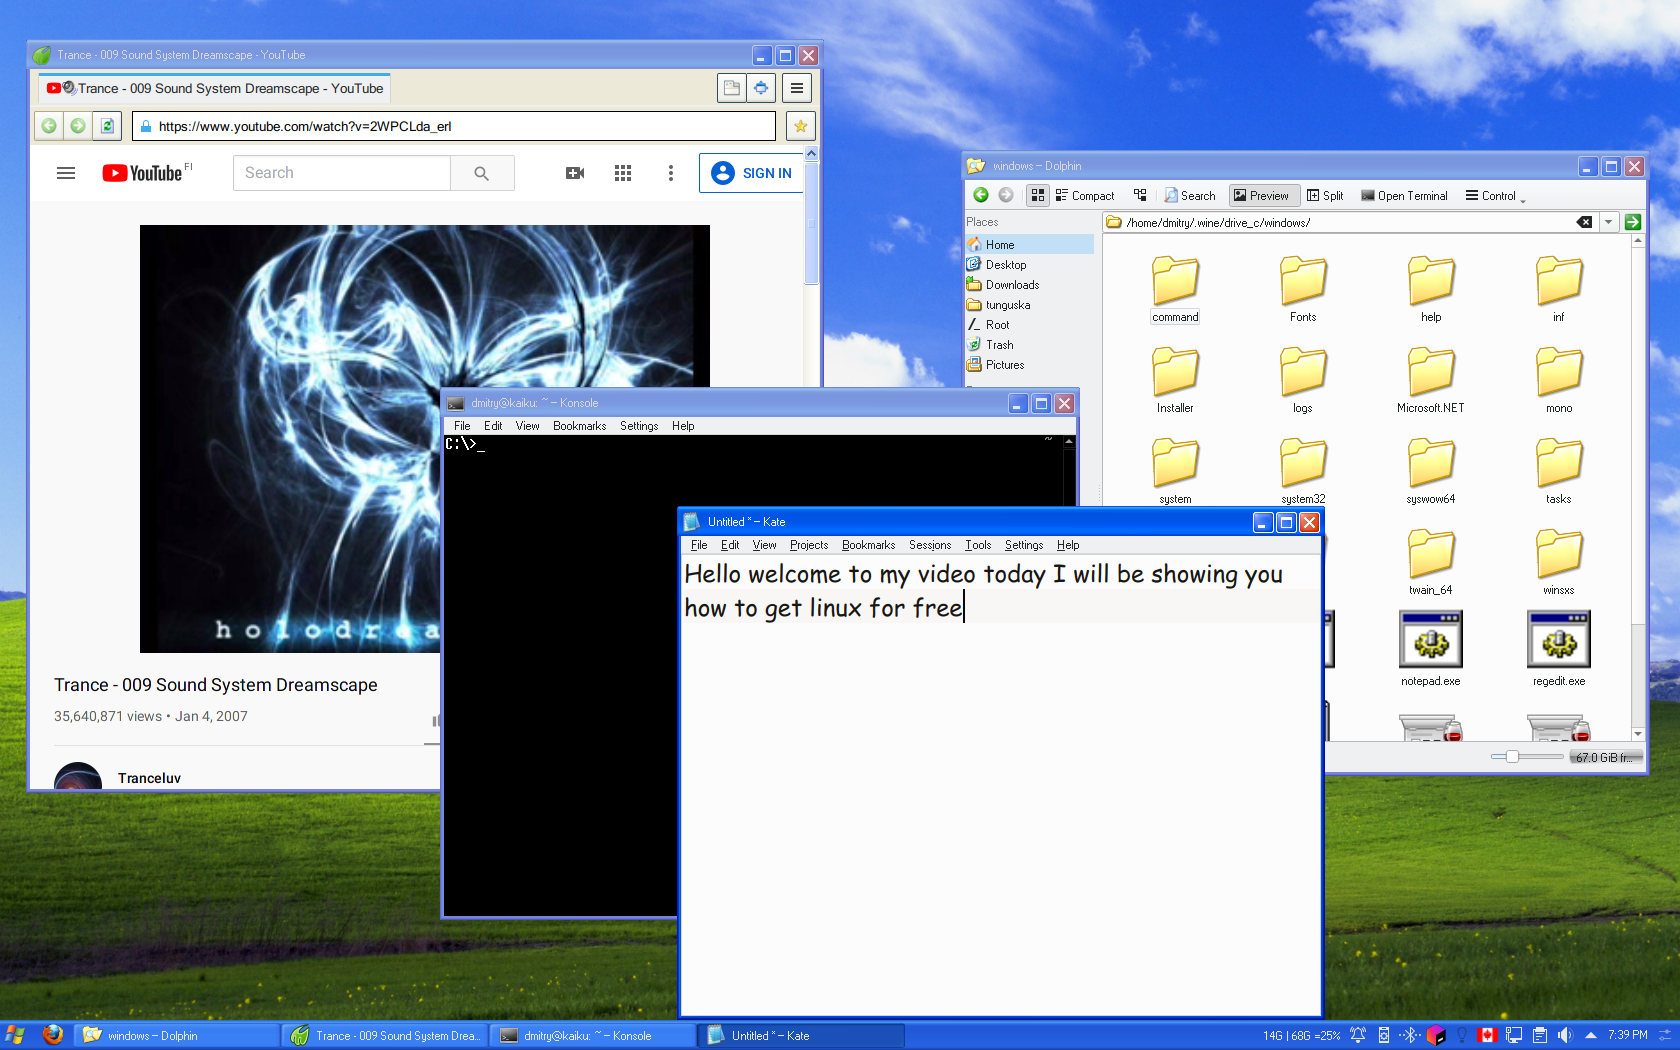
Task: Open the volume tray icon
Action: coord(1564,1035)
